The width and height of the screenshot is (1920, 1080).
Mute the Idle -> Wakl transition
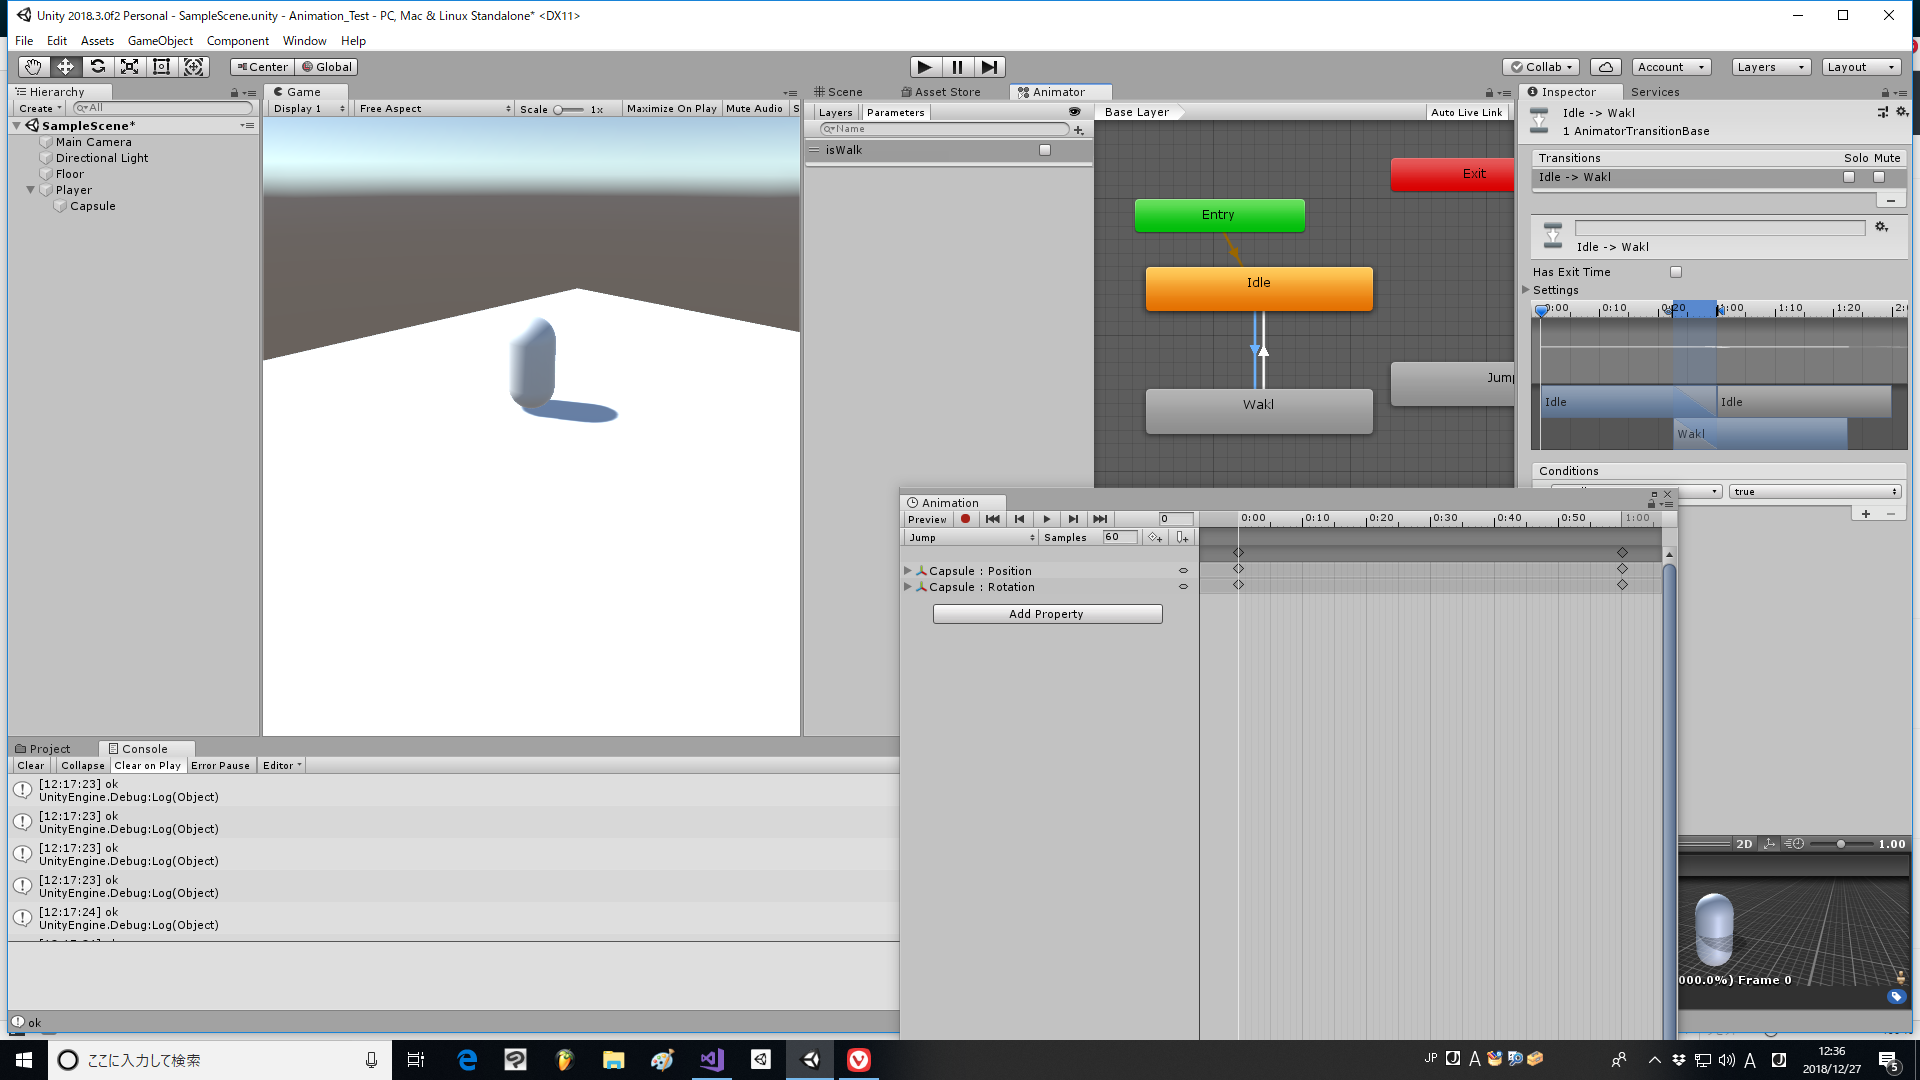point(1879,177)
